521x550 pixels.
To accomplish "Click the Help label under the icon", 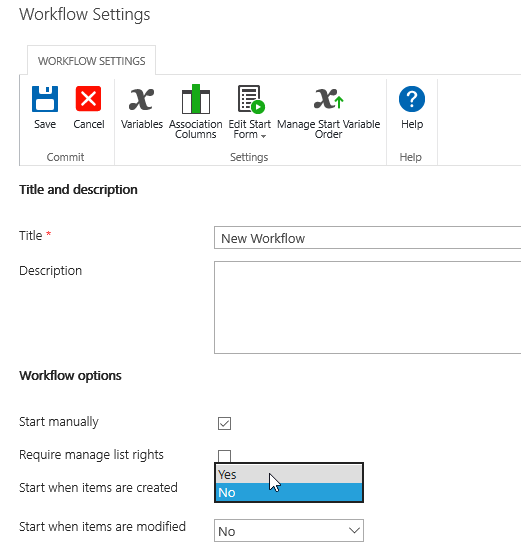I will point(412,124).
